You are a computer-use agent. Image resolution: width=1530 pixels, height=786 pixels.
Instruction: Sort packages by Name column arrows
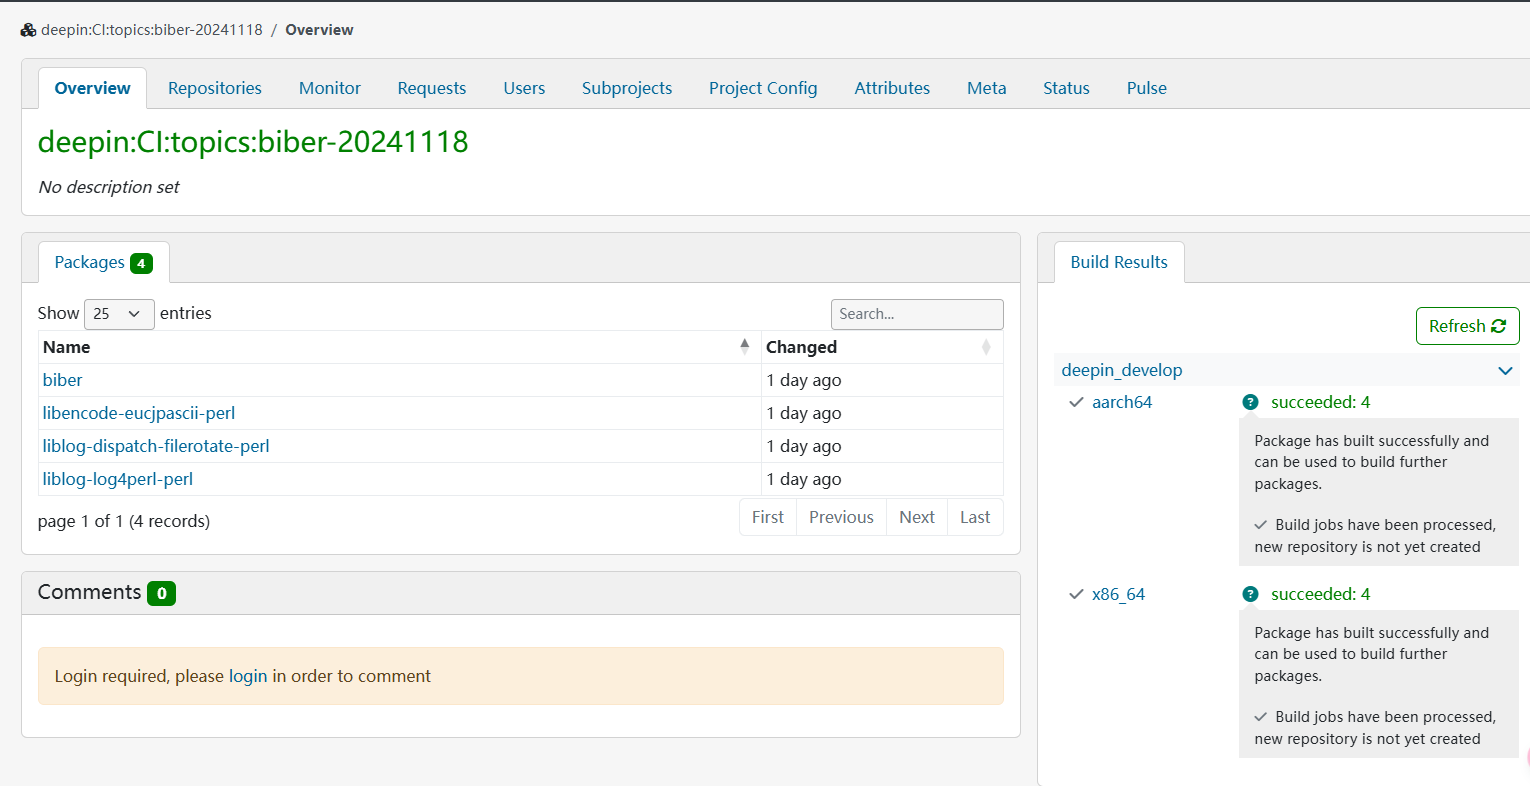pyautogui.click(x=744, y=347)
